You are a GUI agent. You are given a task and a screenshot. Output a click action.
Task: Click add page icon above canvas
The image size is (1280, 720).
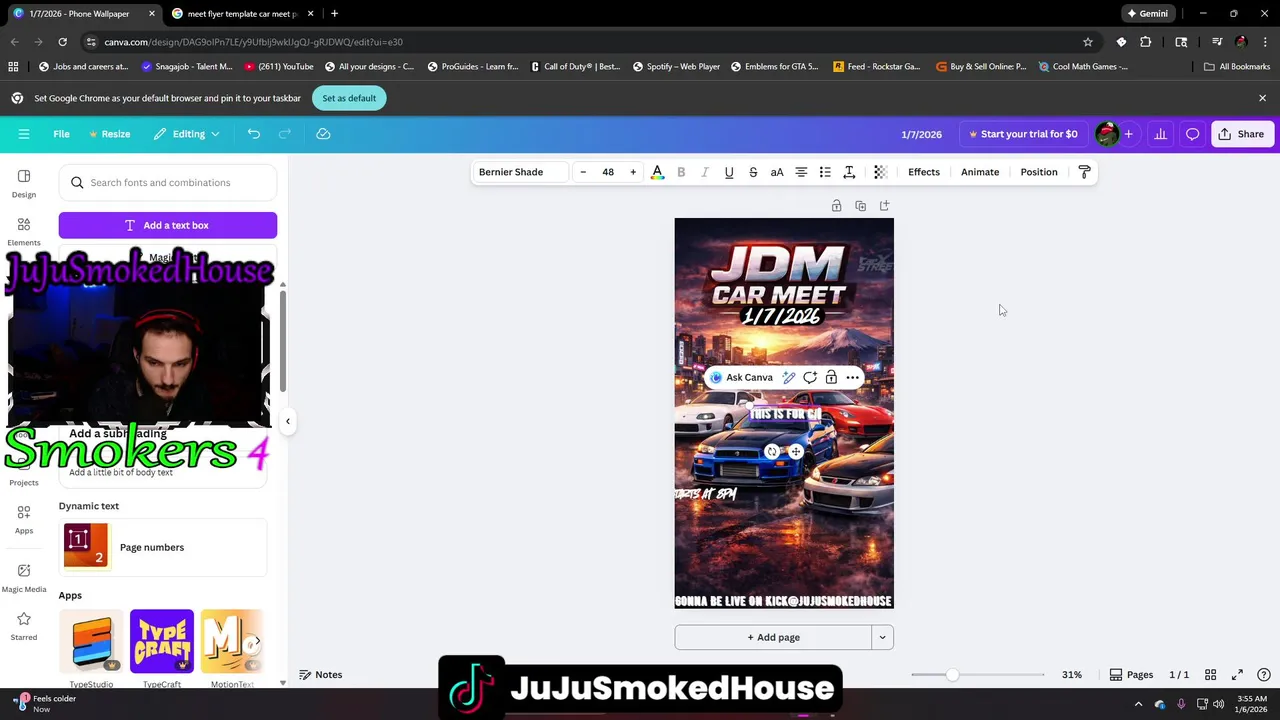[x=885, y=206]
